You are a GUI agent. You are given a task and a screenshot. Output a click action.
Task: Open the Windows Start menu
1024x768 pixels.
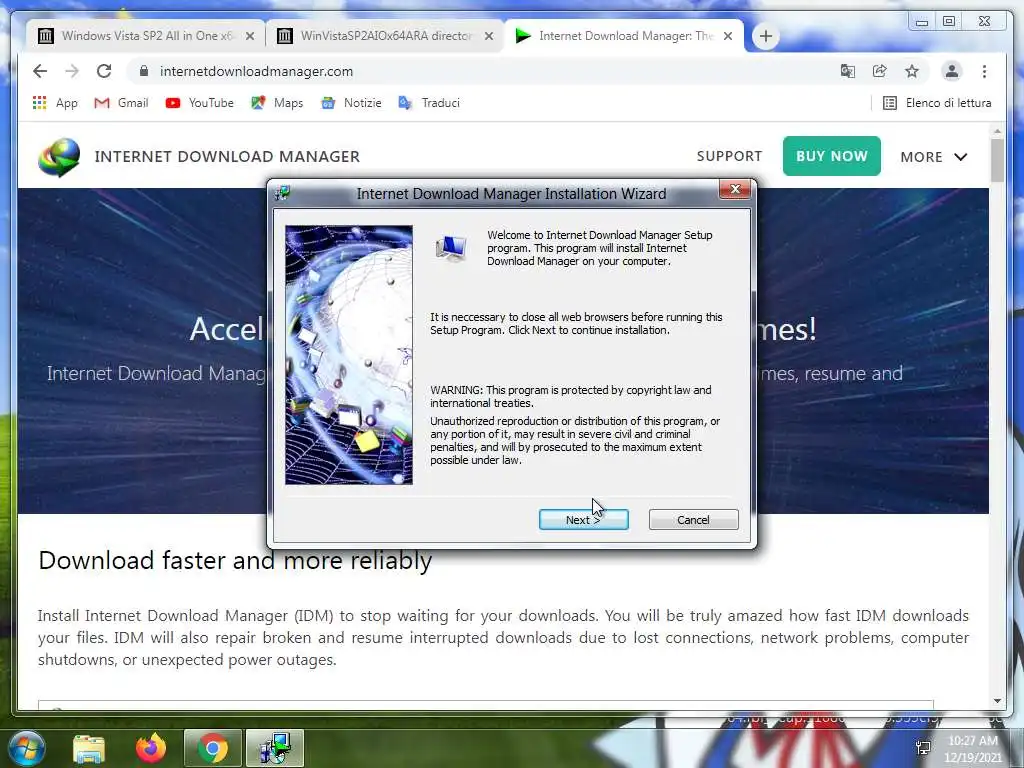coord(25,748)
